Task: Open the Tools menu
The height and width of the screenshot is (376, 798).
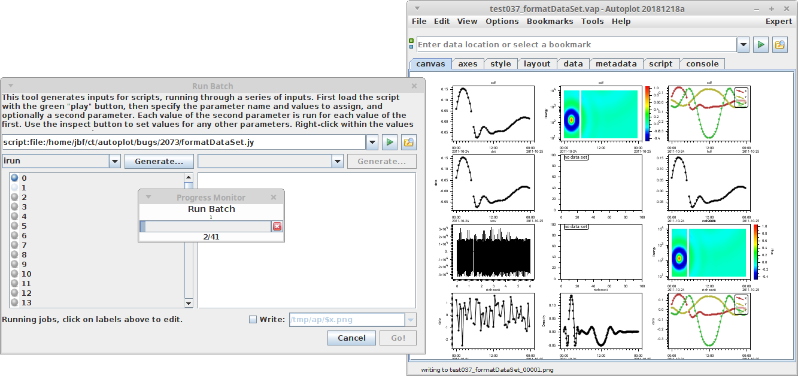Action: tap(592, 21)
